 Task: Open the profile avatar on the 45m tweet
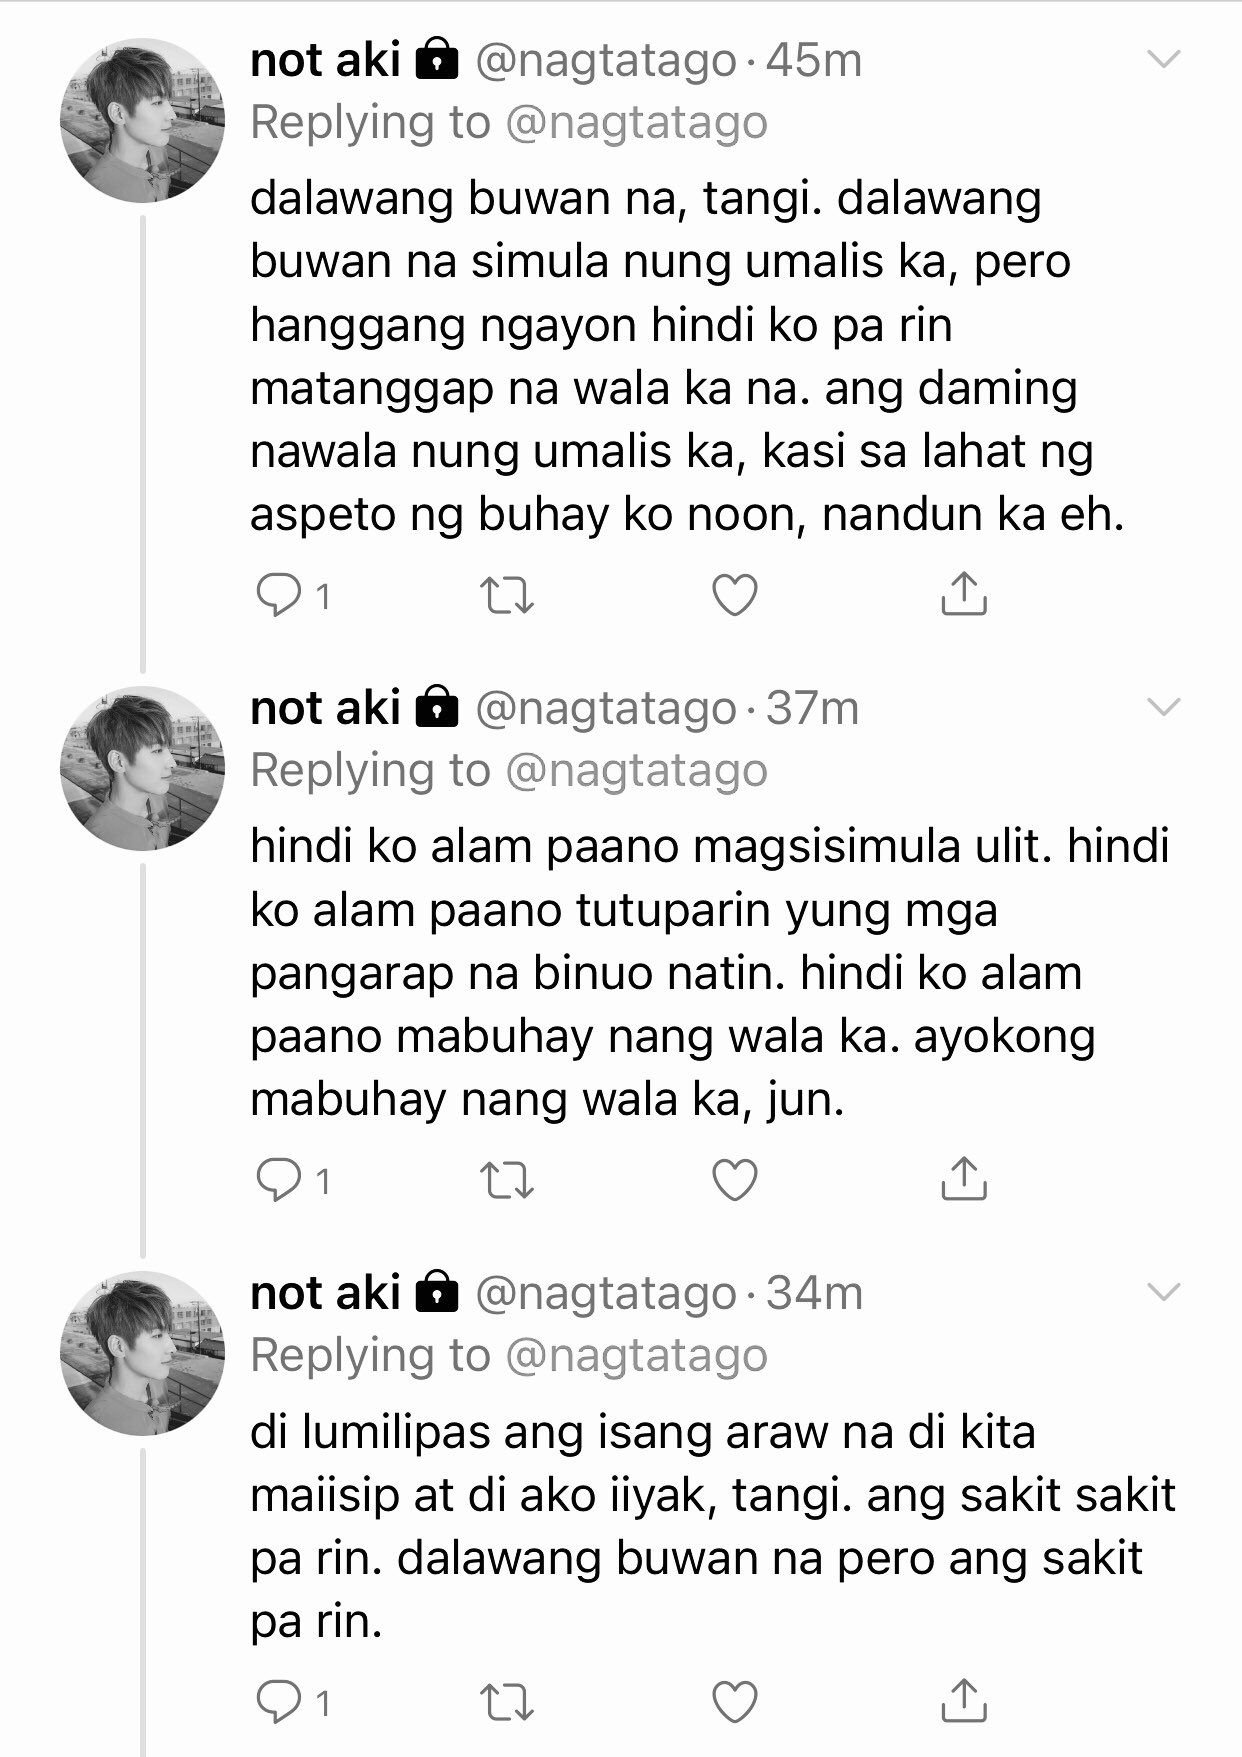pos(143,121)
